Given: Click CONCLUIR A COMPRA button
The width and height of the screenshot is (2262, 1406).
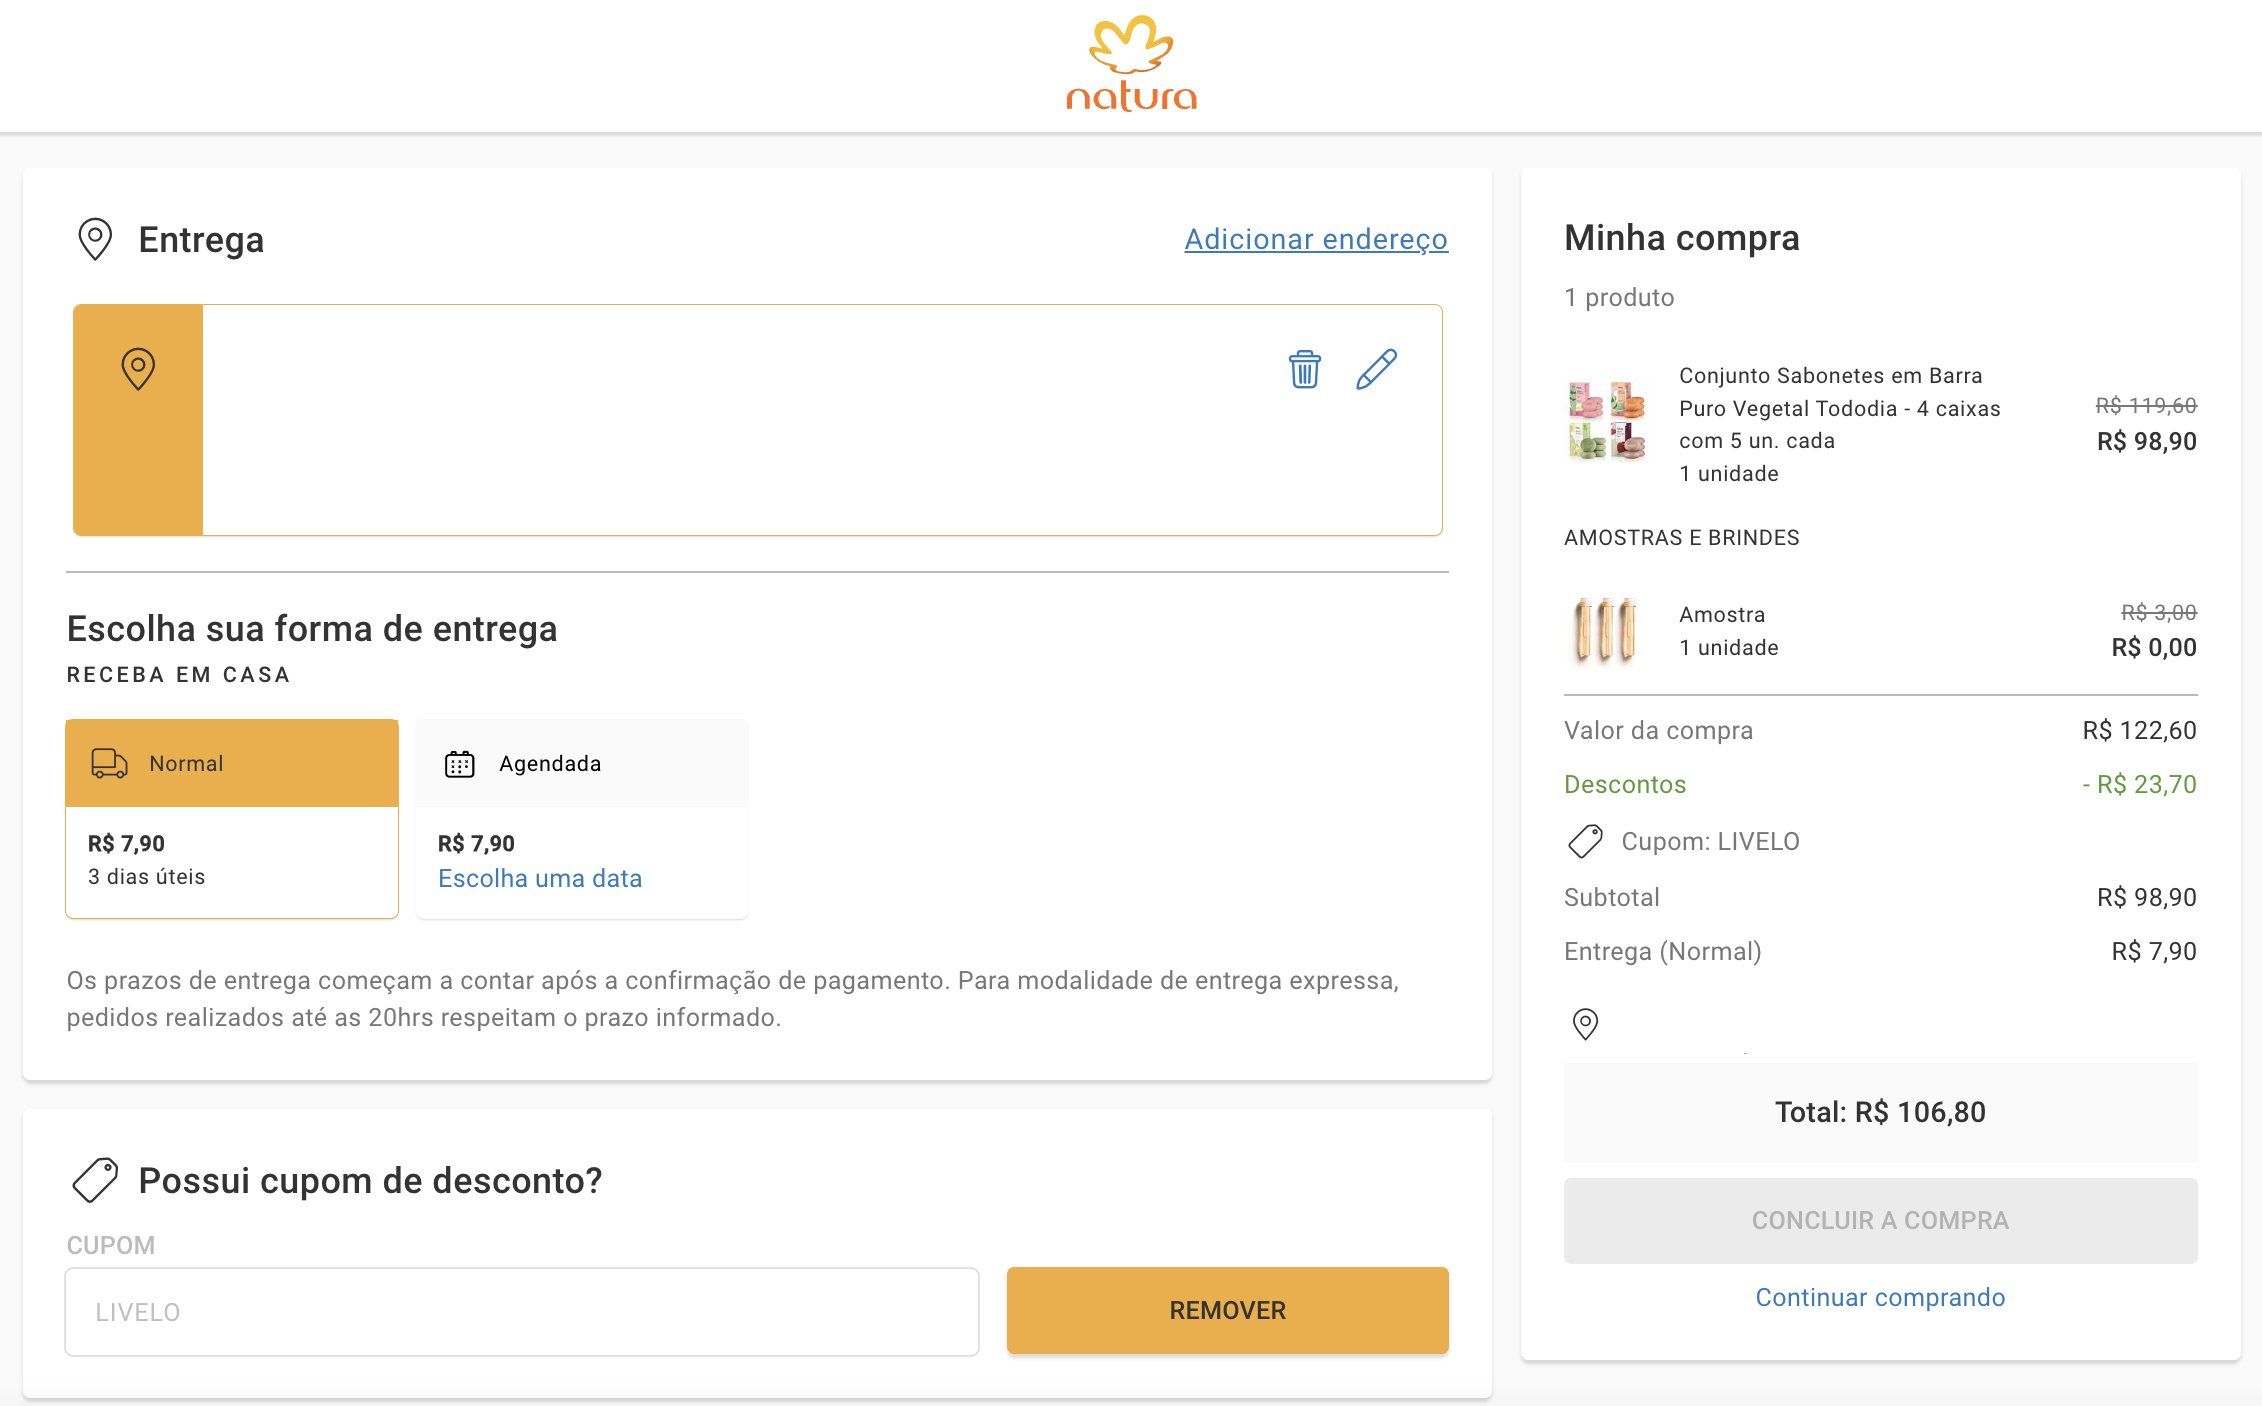Looking at the screenshot, I should (x=1880, y=1220).
